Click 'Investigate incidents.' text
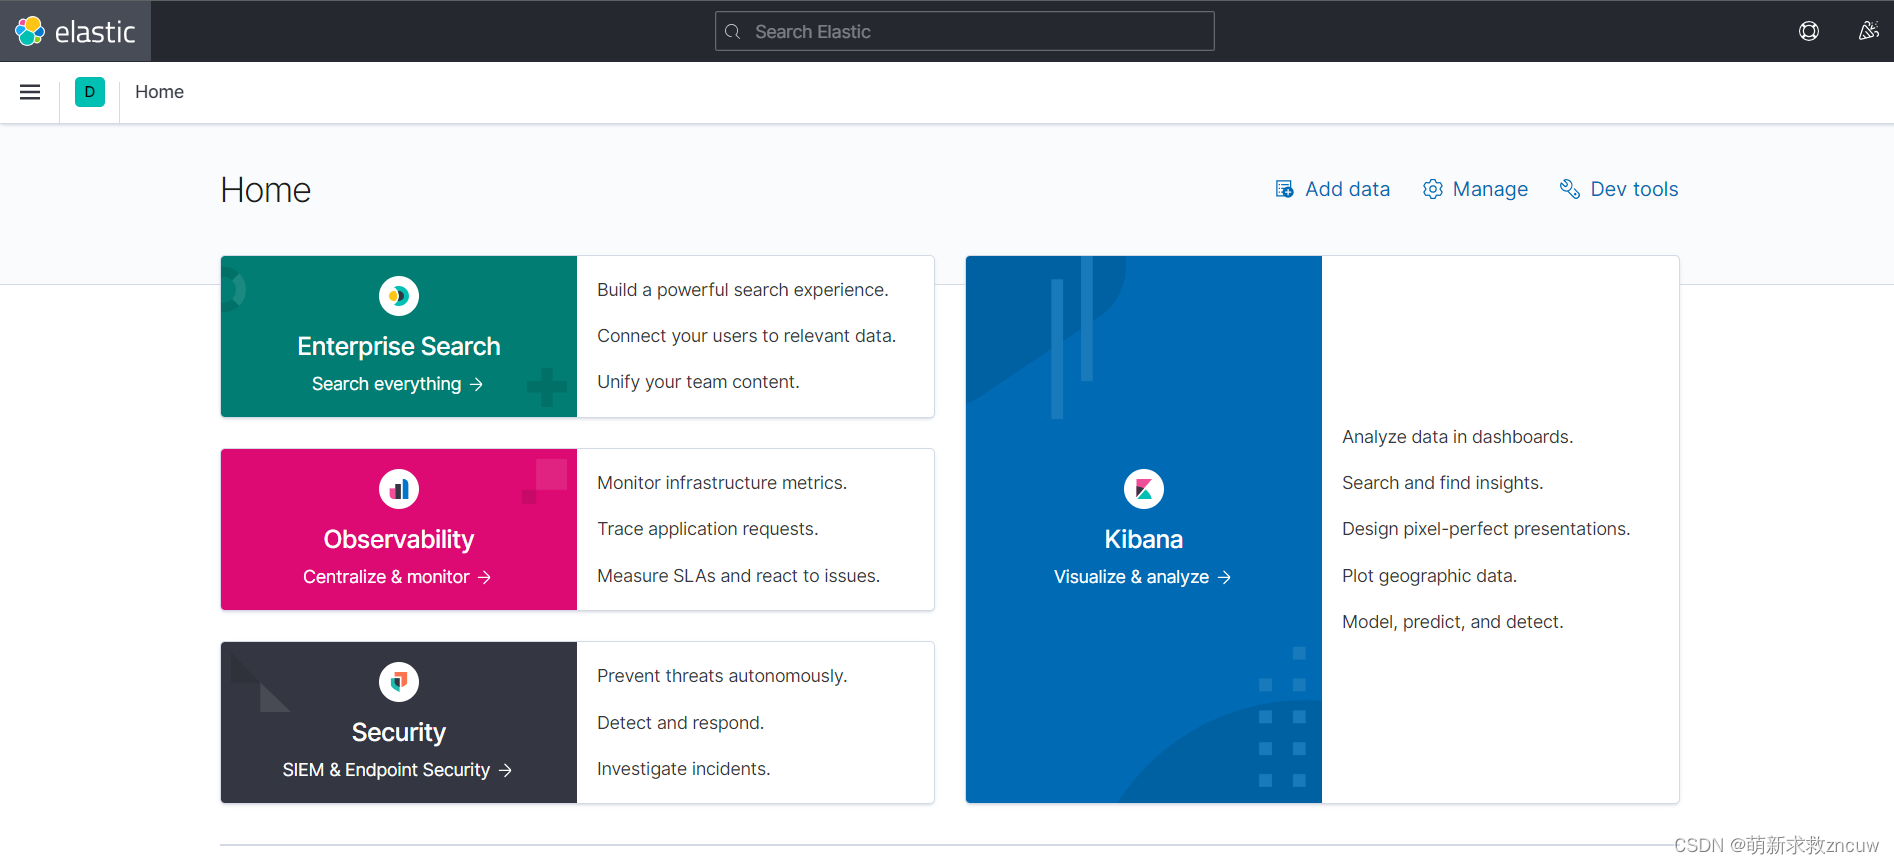Screen dimensions: 1894x864 click(x=684, y=769)
